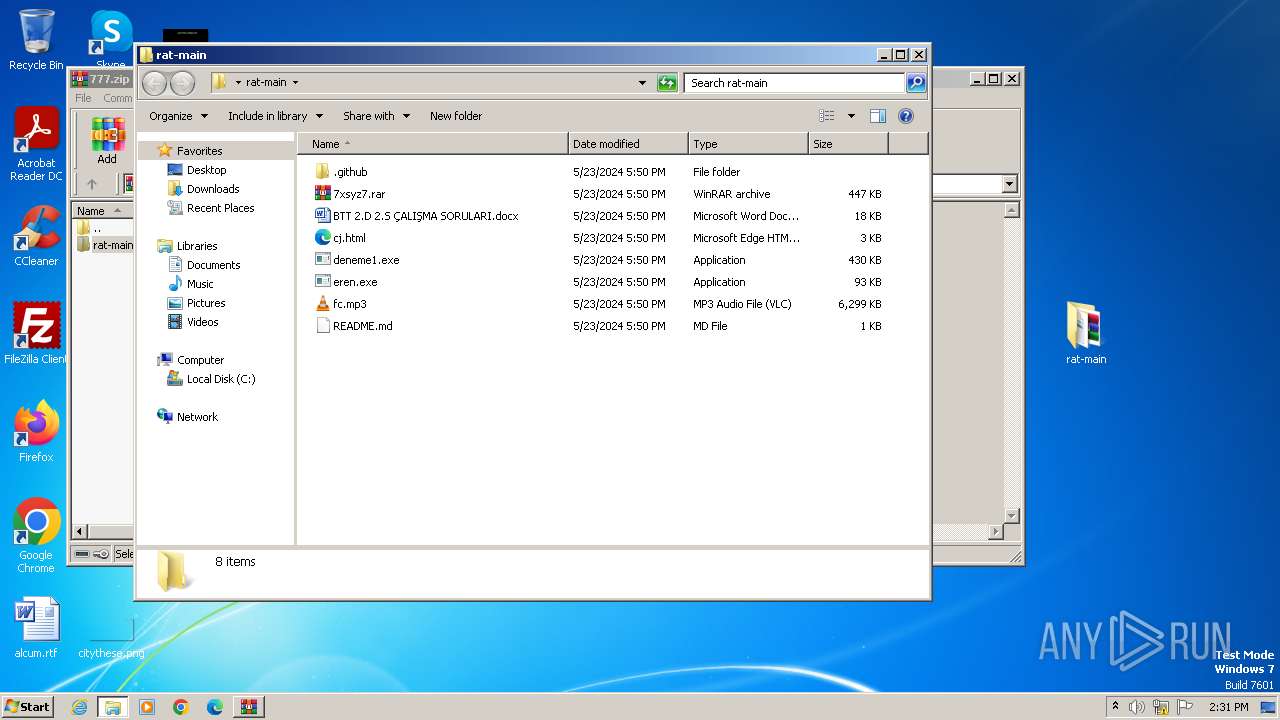Click the taskbar clock showing 2:31 PM
1280x720 pixels.
(1229, 707)
